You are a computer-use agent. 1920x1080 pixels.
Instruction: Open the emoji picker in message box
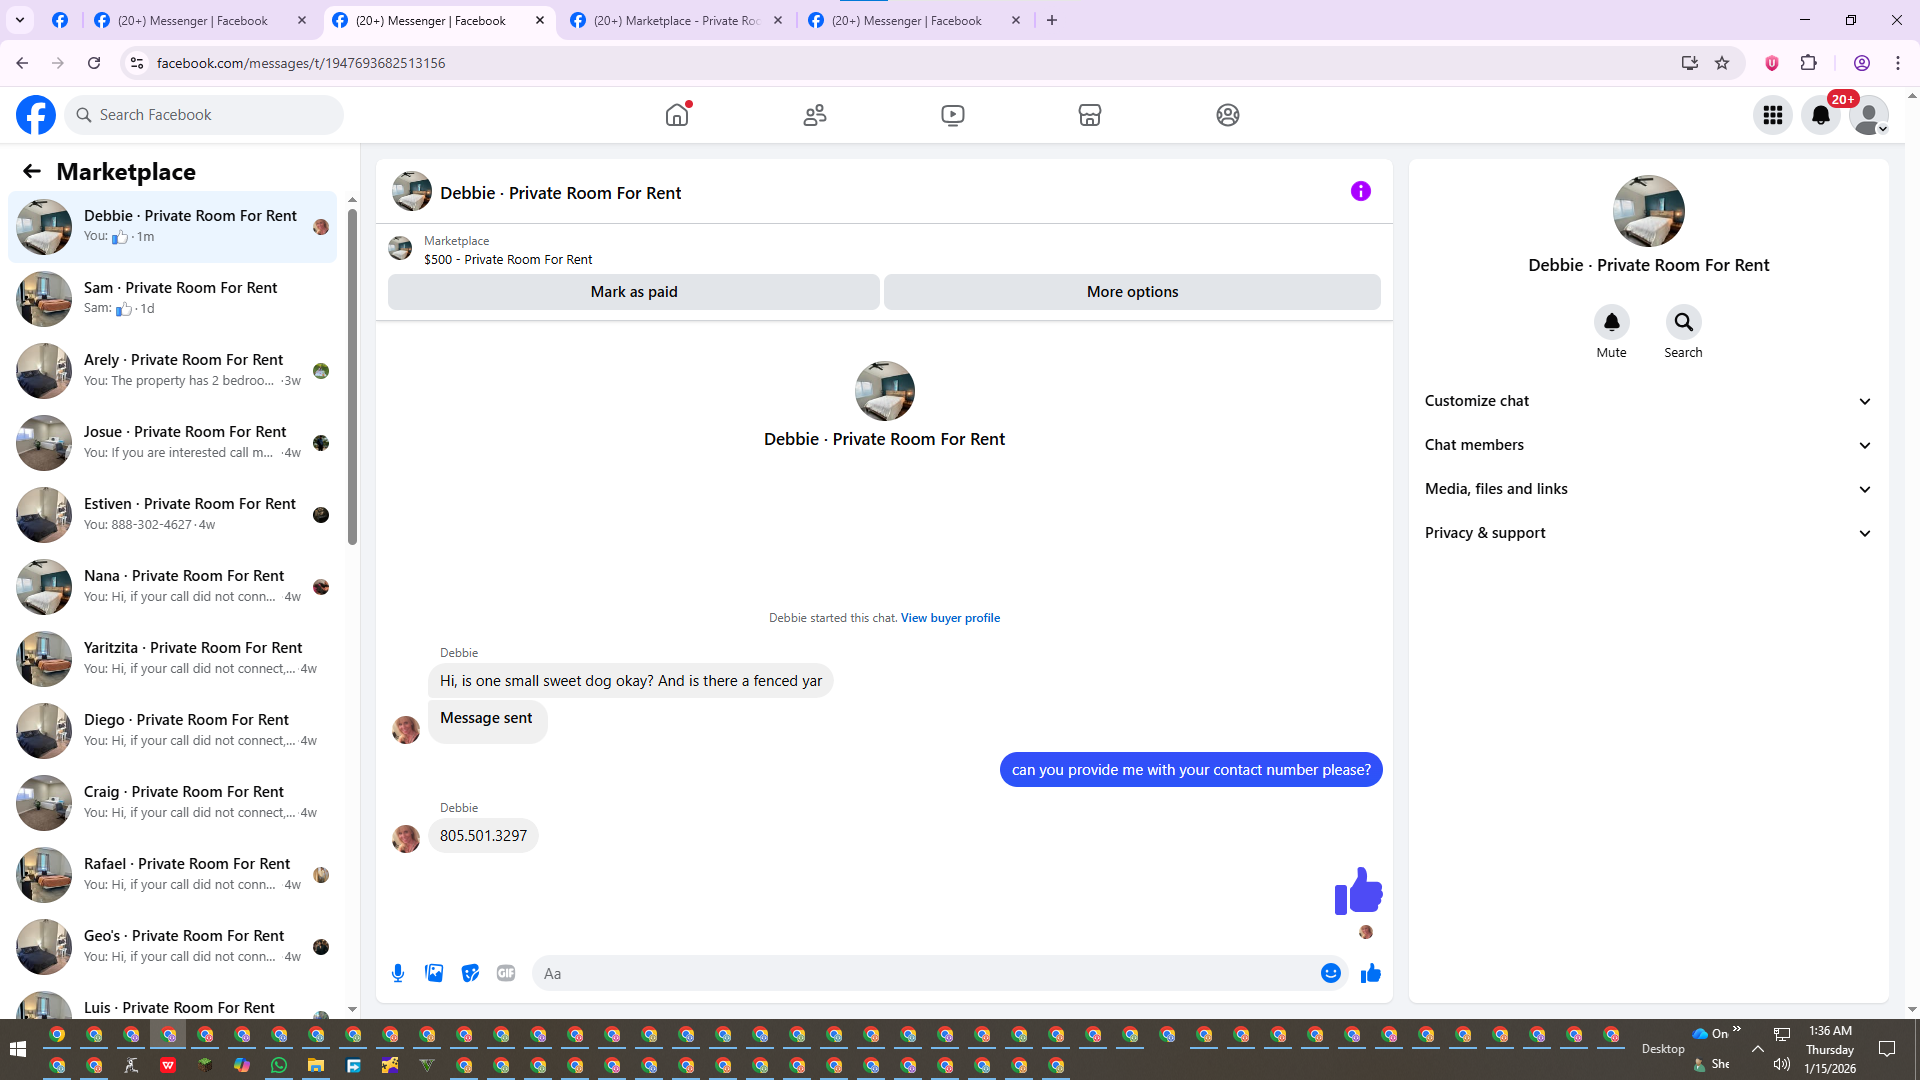[1330, 973]
